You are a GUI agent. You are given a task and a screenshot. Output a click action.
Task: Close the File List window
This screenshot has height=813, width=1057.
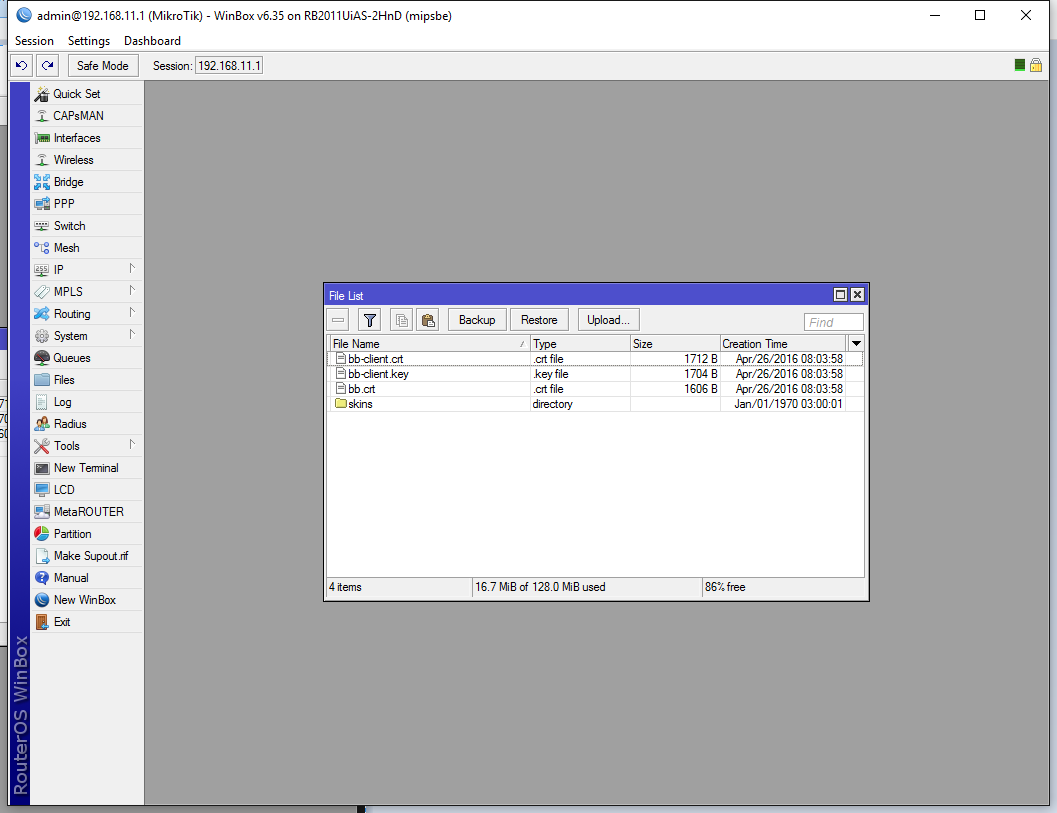point(857,295)
